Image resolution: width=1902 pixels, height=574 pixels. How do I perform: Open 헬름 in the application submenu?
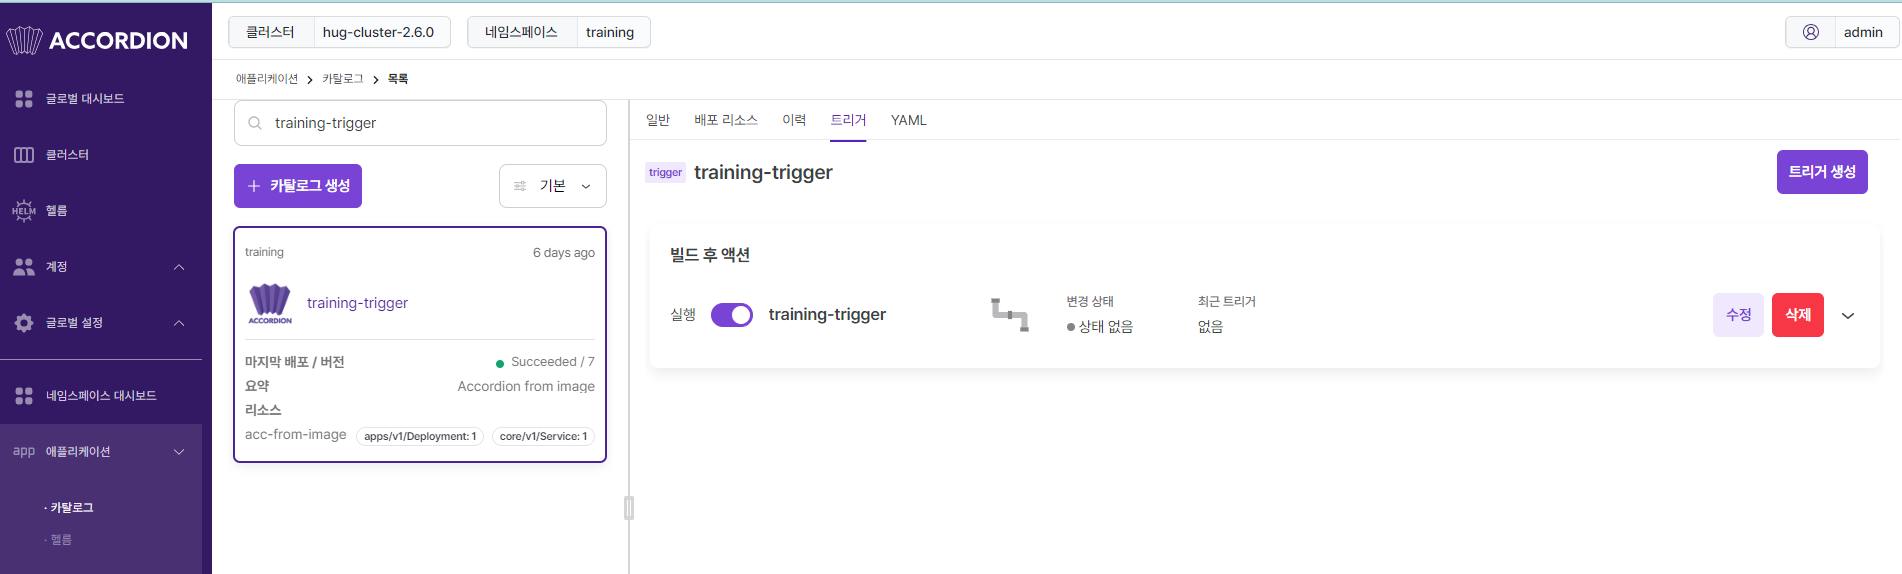pos(61,540)
